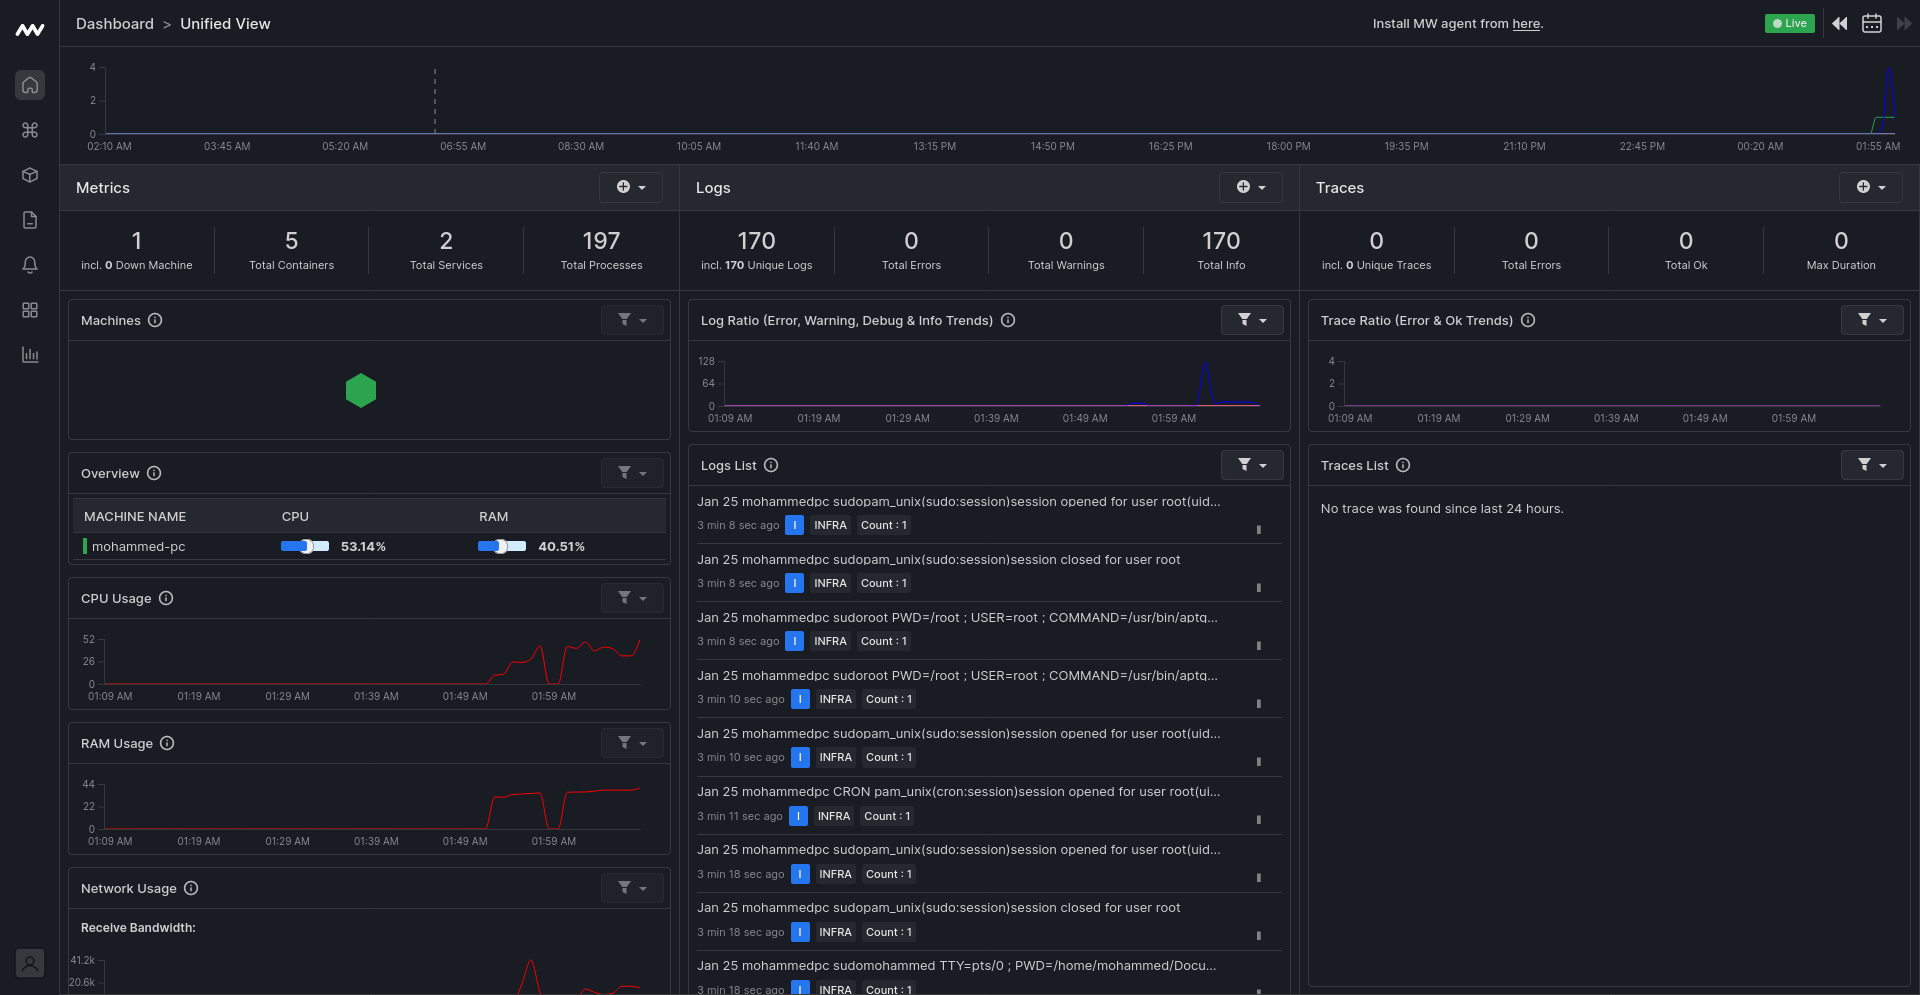Open the Dashboard breadcrumb link
Screen dimensions: 1920x995
[114, 23]
